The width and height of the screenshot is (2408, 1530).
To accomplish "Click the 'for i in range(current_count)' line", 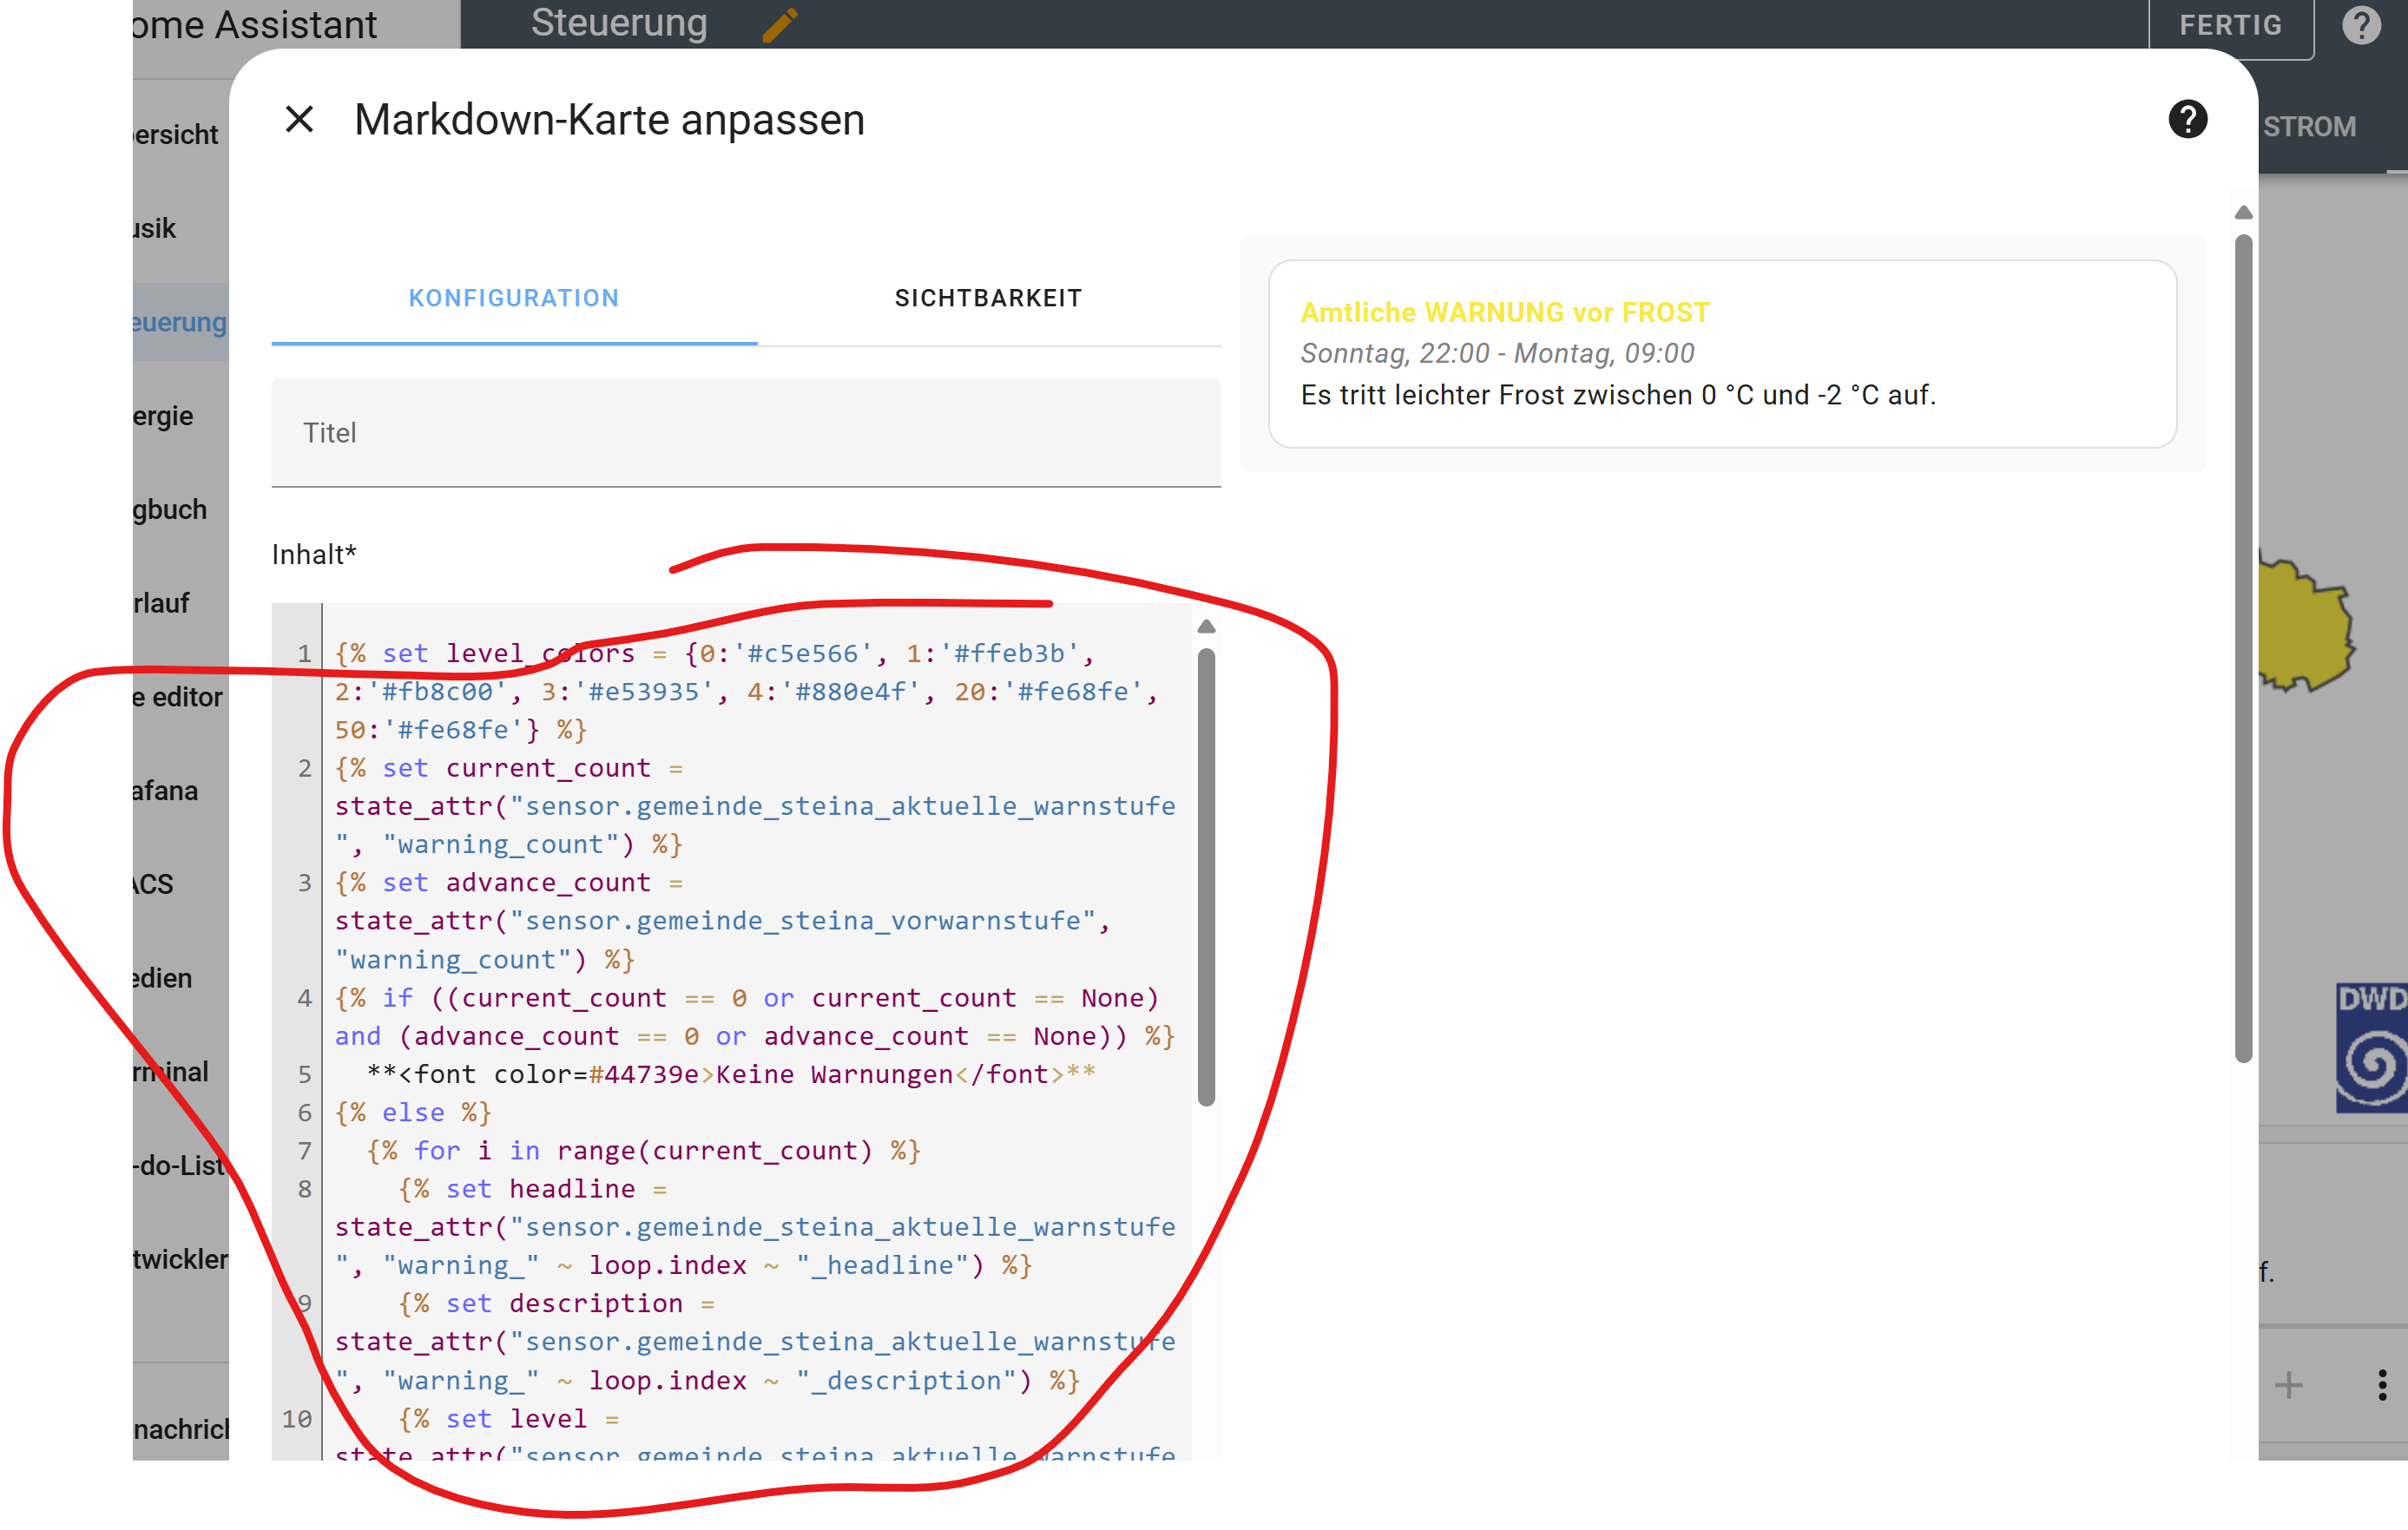I will click(x=642, y=1151).
